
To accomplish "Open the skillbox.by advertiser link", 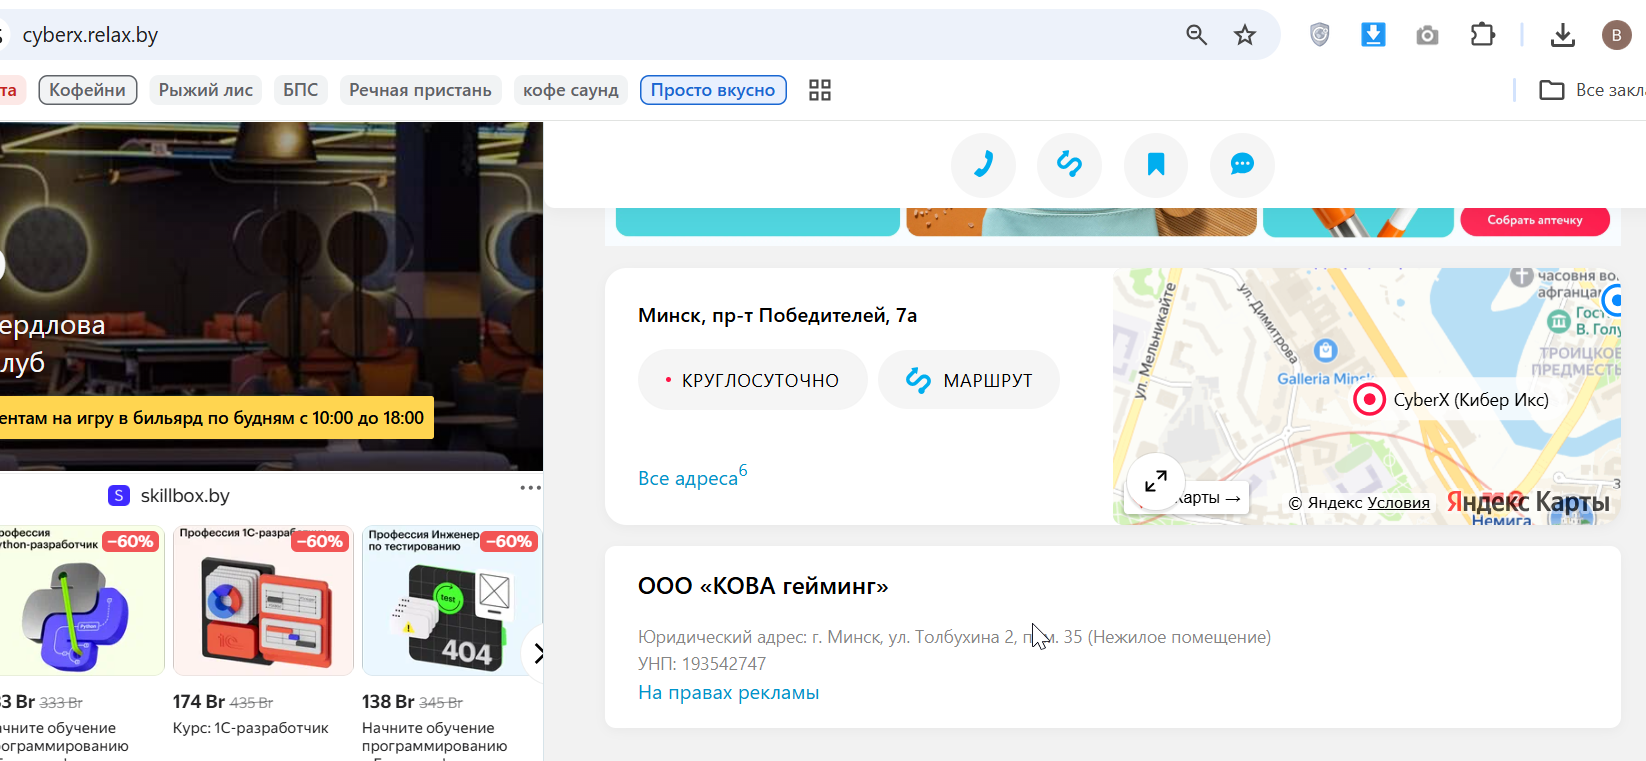I will (185, 495).
